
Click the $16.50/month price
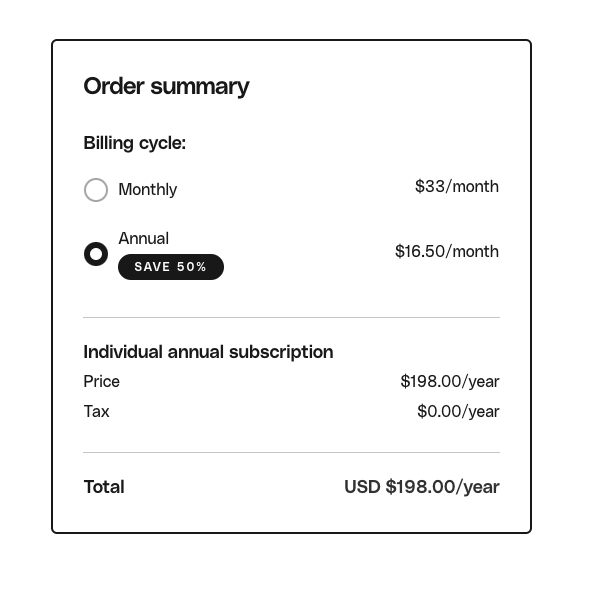tap(447, 252)
